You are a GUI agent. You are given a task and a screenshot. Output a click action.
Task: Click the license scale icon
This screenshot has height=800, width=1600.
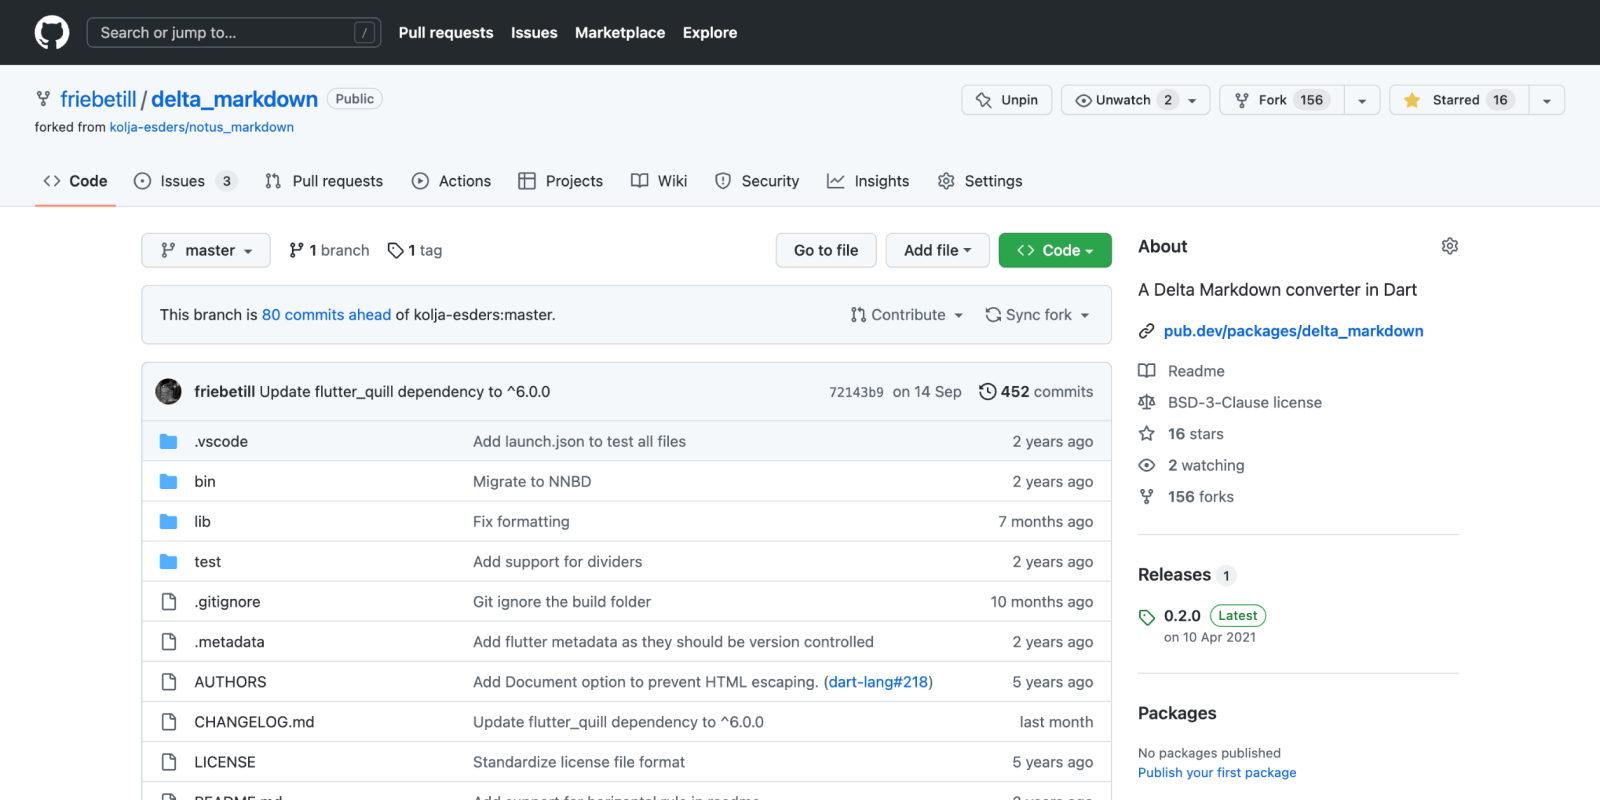pos(1147,402)
